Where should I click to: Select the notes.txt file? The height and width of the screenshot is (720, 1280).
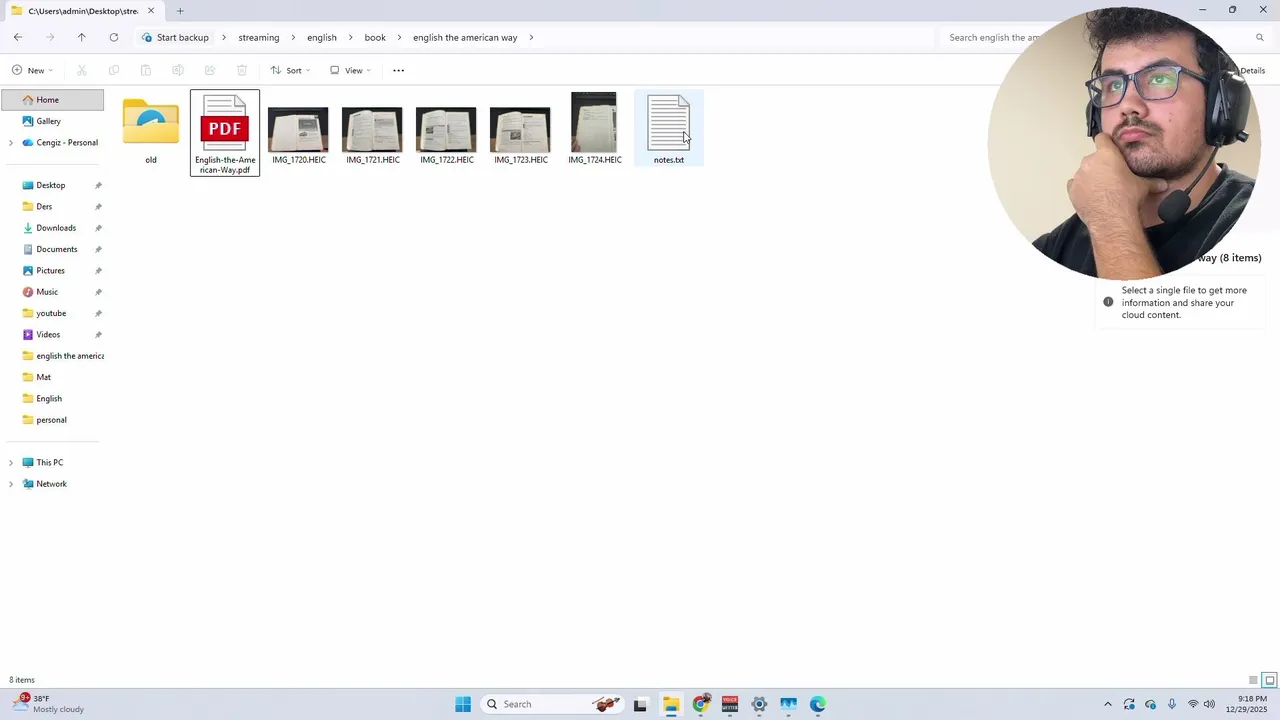tap(669, 128)
